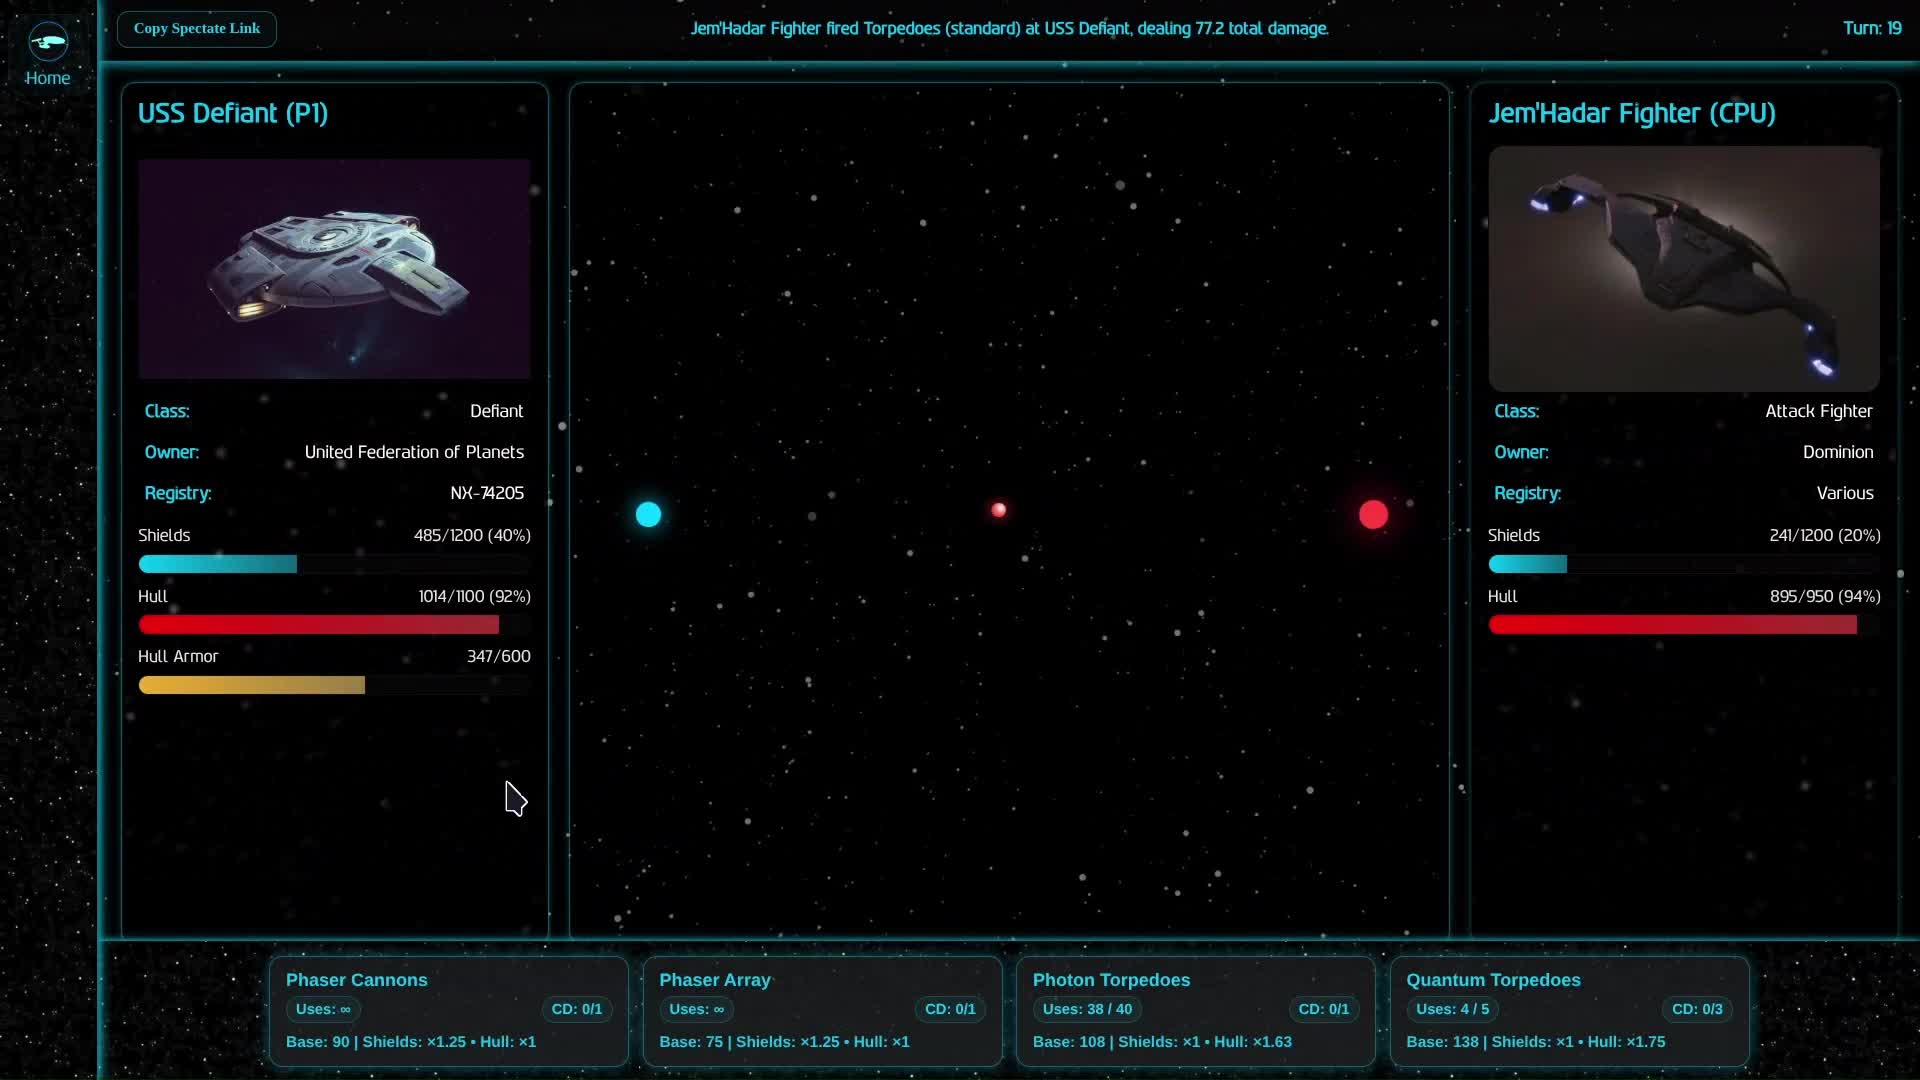
Task: Click the yellow Hull Armor bar
Action: tap(334, 685)
